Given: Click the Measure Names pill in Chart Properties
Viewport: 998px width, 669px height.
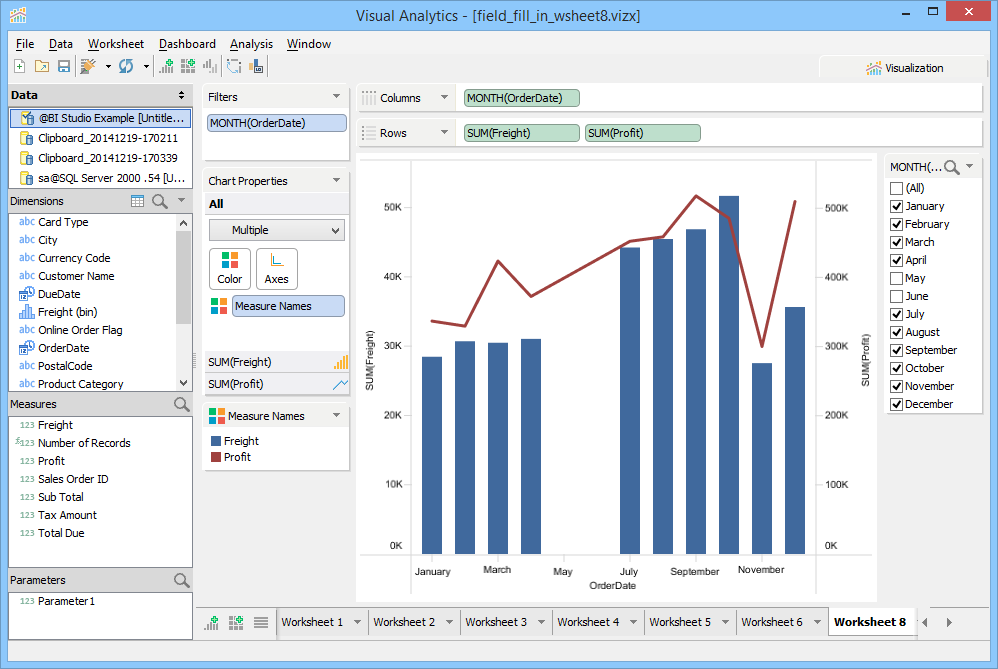Looking at the screenshot, I should 288,306.
